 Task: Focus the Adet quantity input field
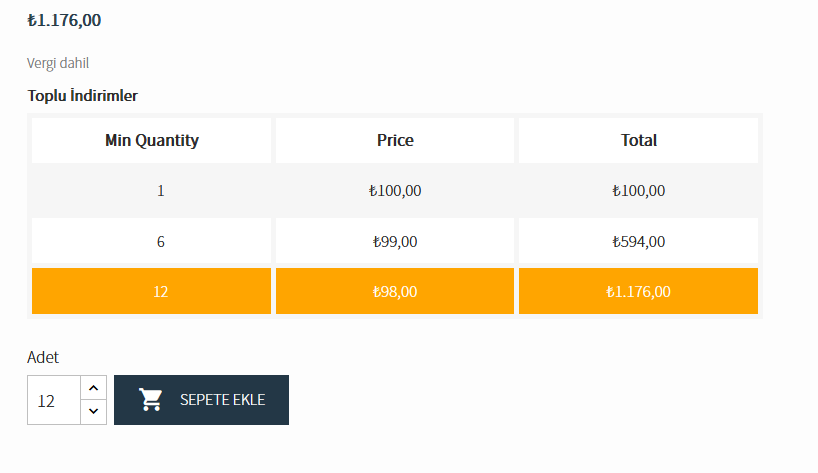pyautogui.click(x=53, y=400)
